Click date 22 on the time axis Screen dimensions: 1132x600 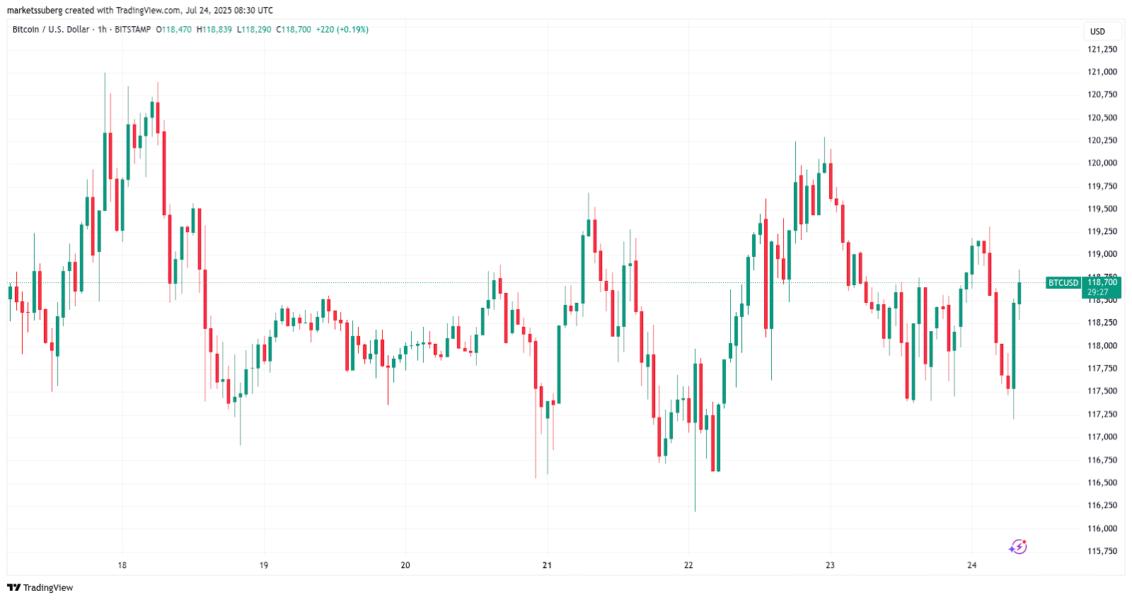(688, 565)
